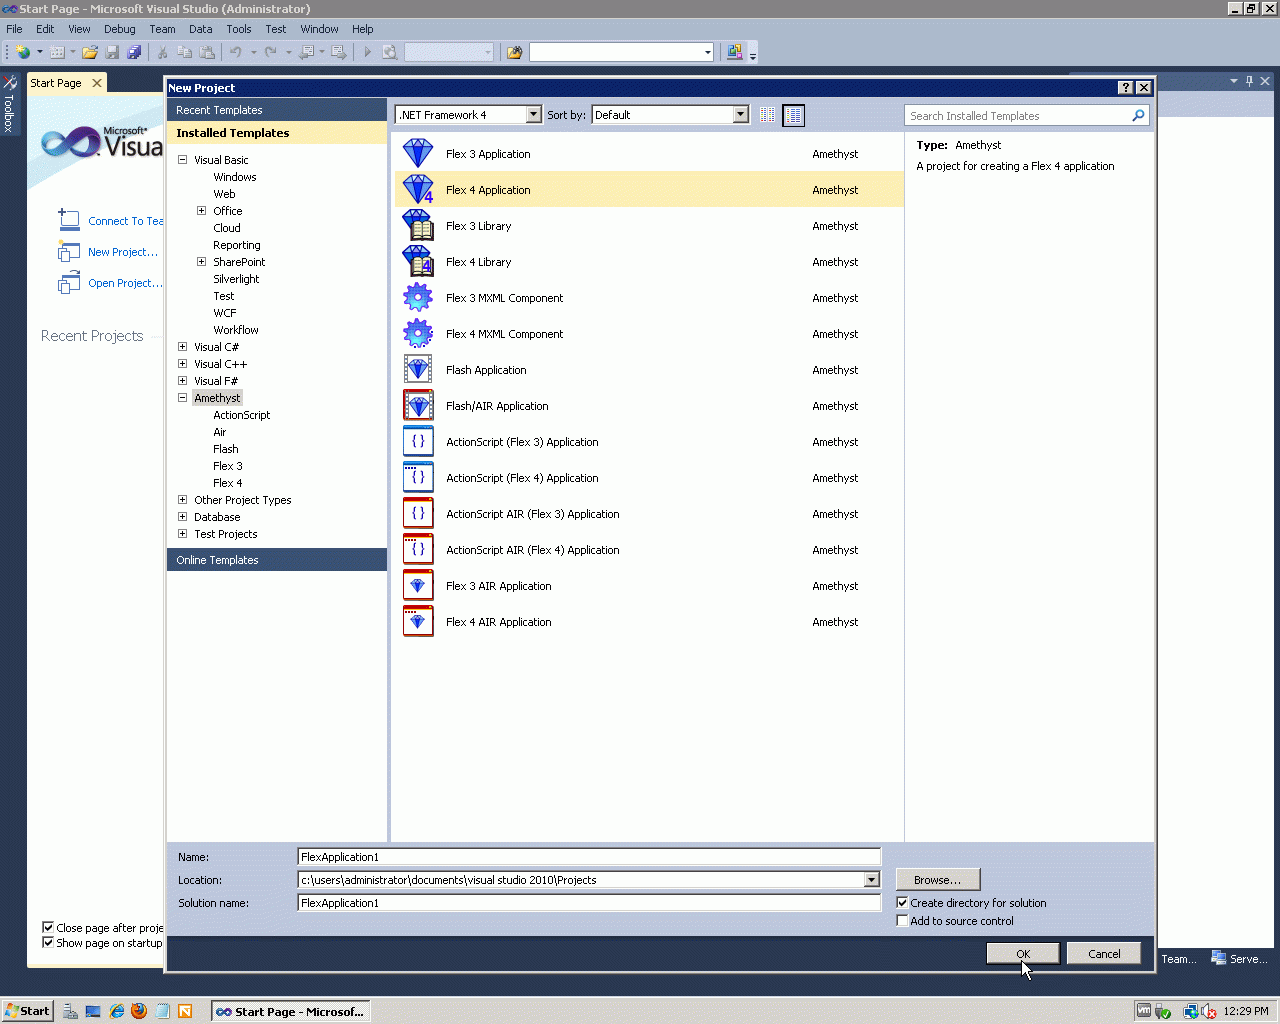1280x1024 pixels.
Task: Click into the Solution name field
Action: (x=589, y=903)
